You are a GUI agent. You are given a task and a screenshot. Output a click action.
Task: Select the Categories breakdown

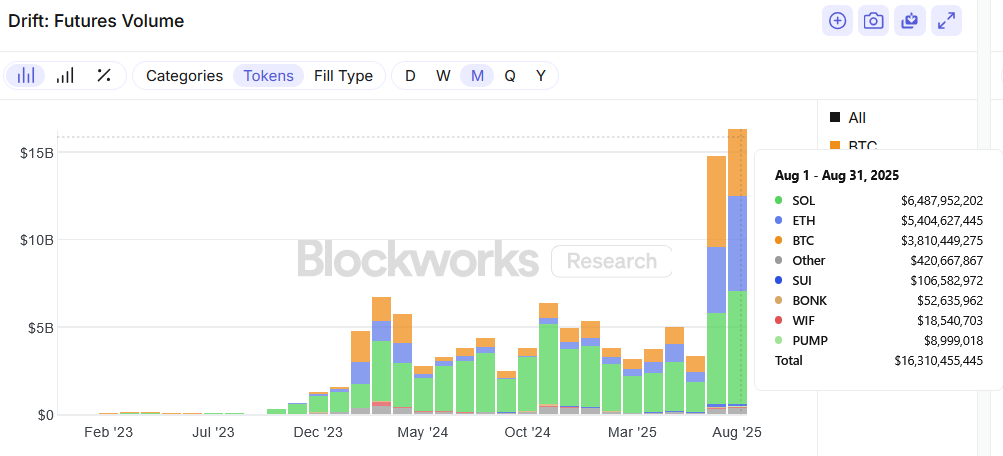coord(184,75)
